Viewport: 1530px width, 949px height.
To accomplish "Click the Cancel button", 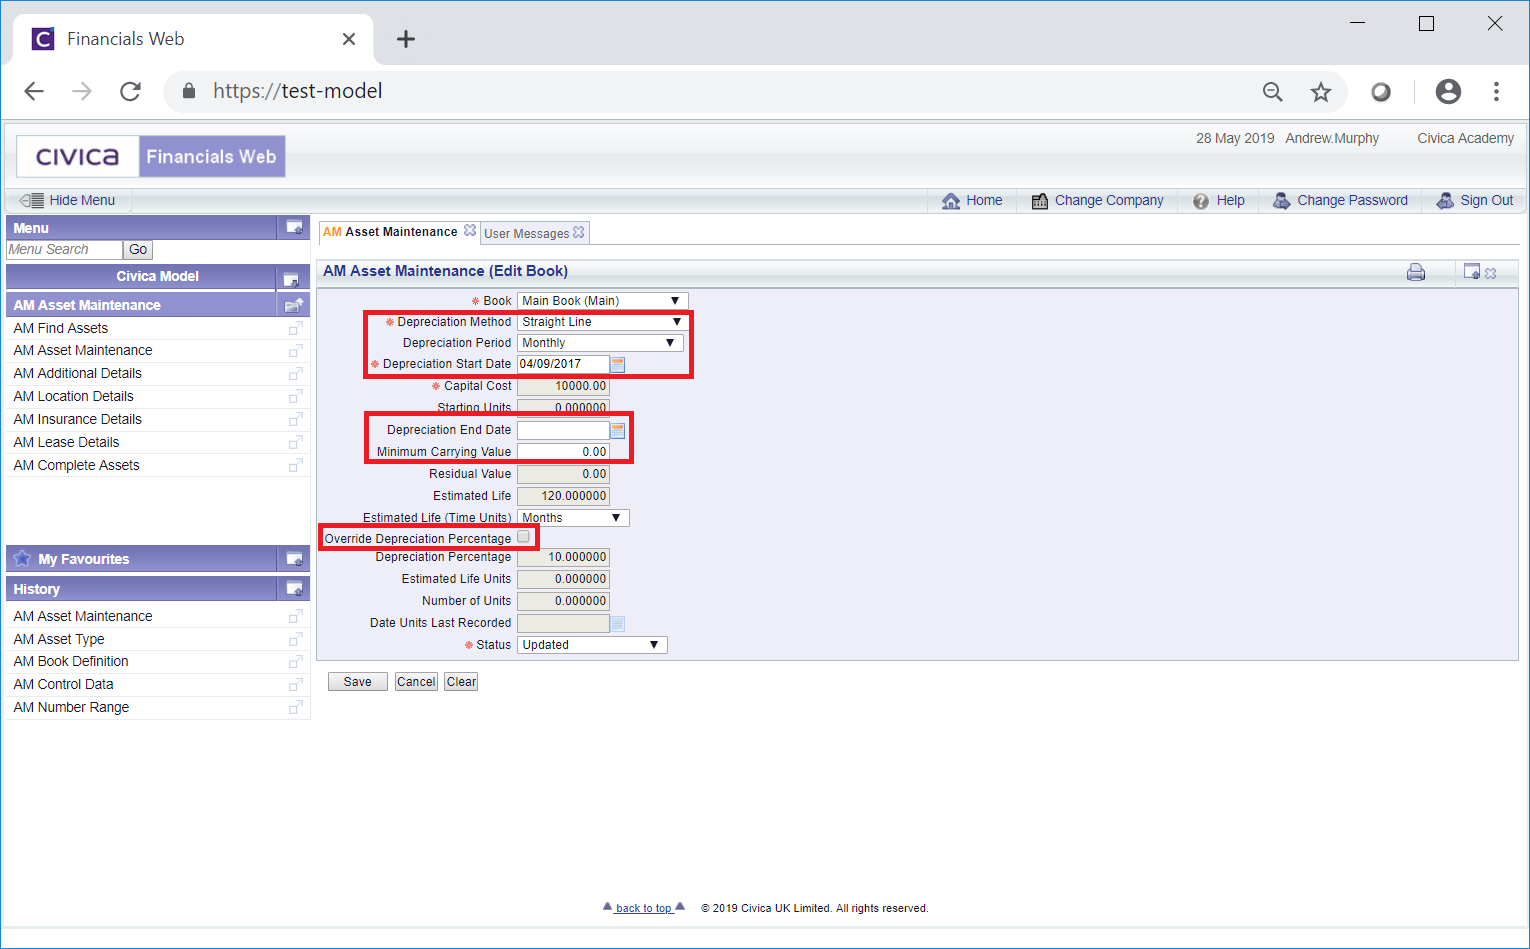I will pos(416,682).
